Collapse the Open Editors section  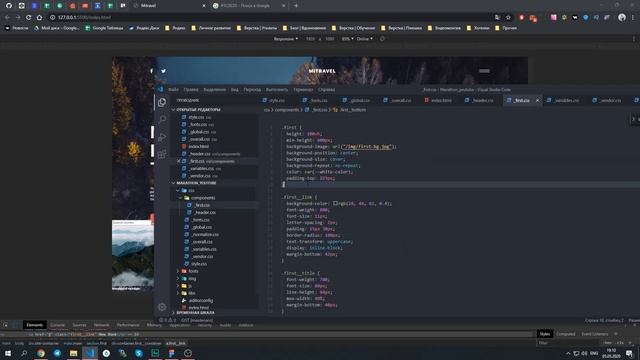pos(198,110)
